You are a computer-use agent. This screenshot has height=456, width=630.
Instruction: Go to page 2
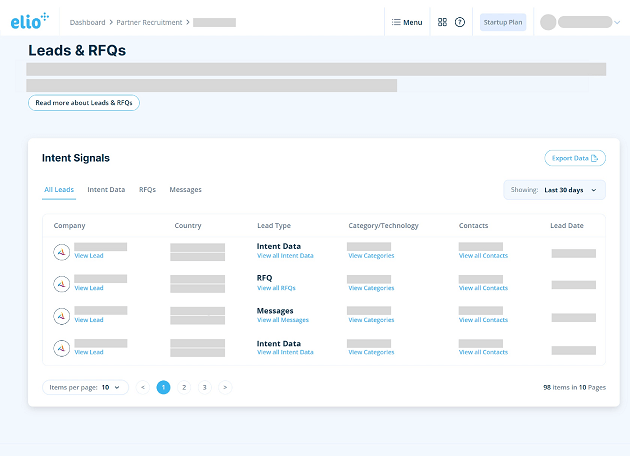coord(184,387)
